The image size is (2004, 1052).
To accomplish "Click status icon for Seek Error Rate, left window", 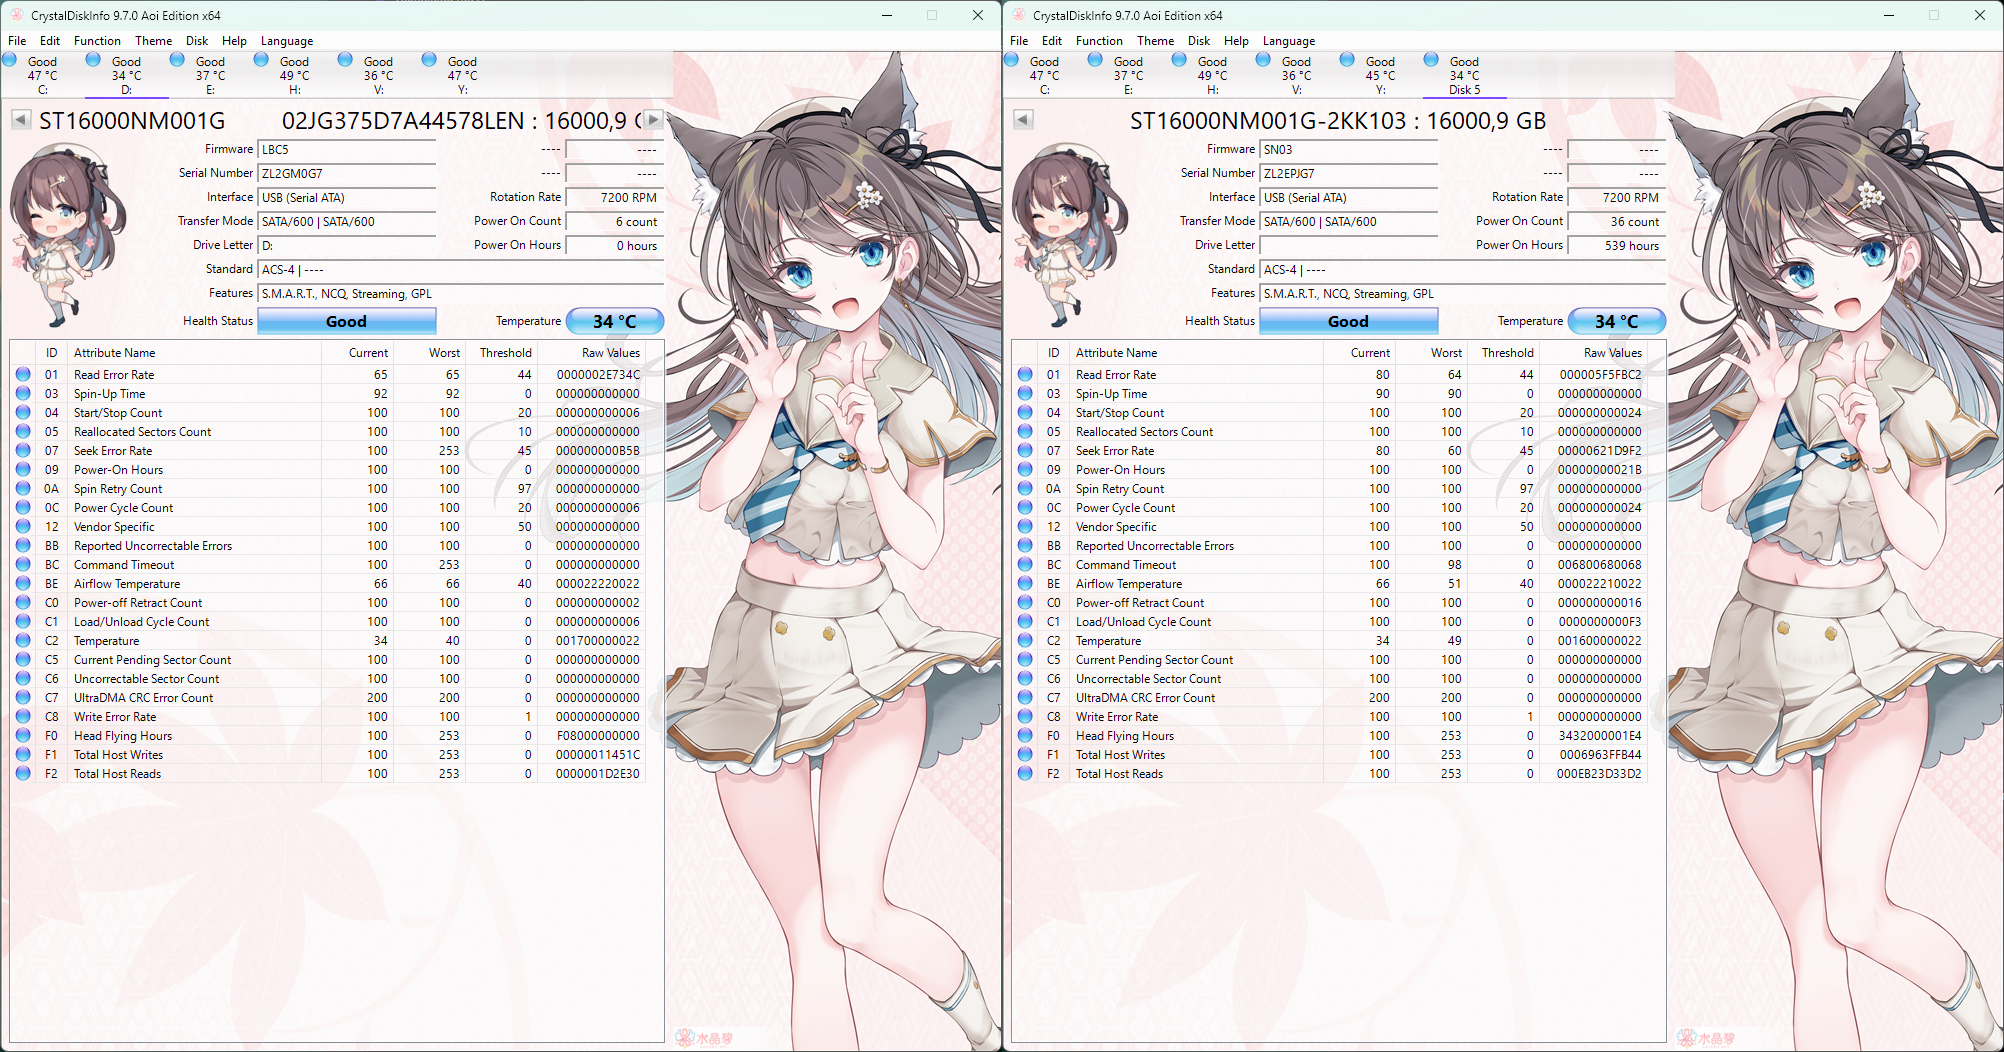I will coord(23,451).
